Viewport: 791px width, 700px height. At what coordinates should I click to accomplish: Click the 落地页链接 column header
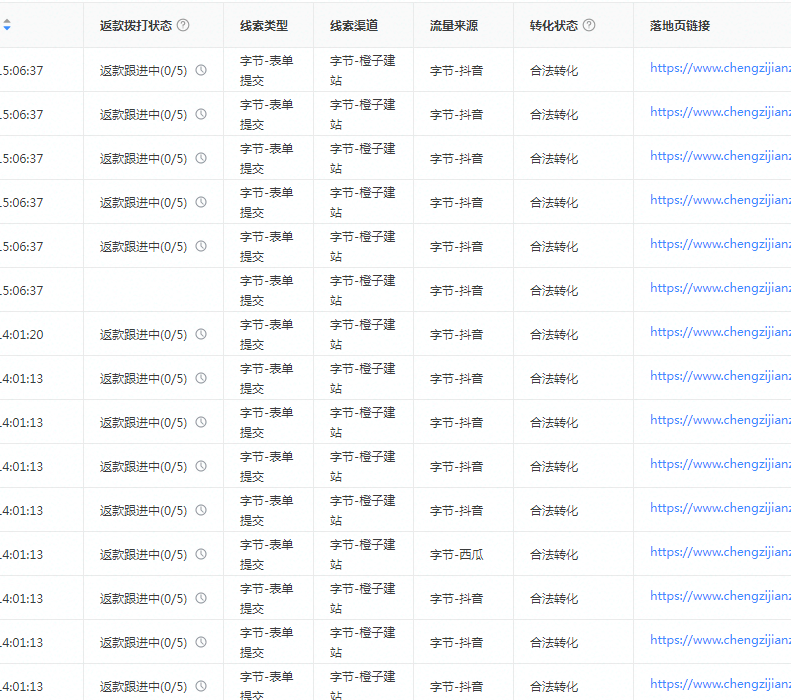point(680,26)
